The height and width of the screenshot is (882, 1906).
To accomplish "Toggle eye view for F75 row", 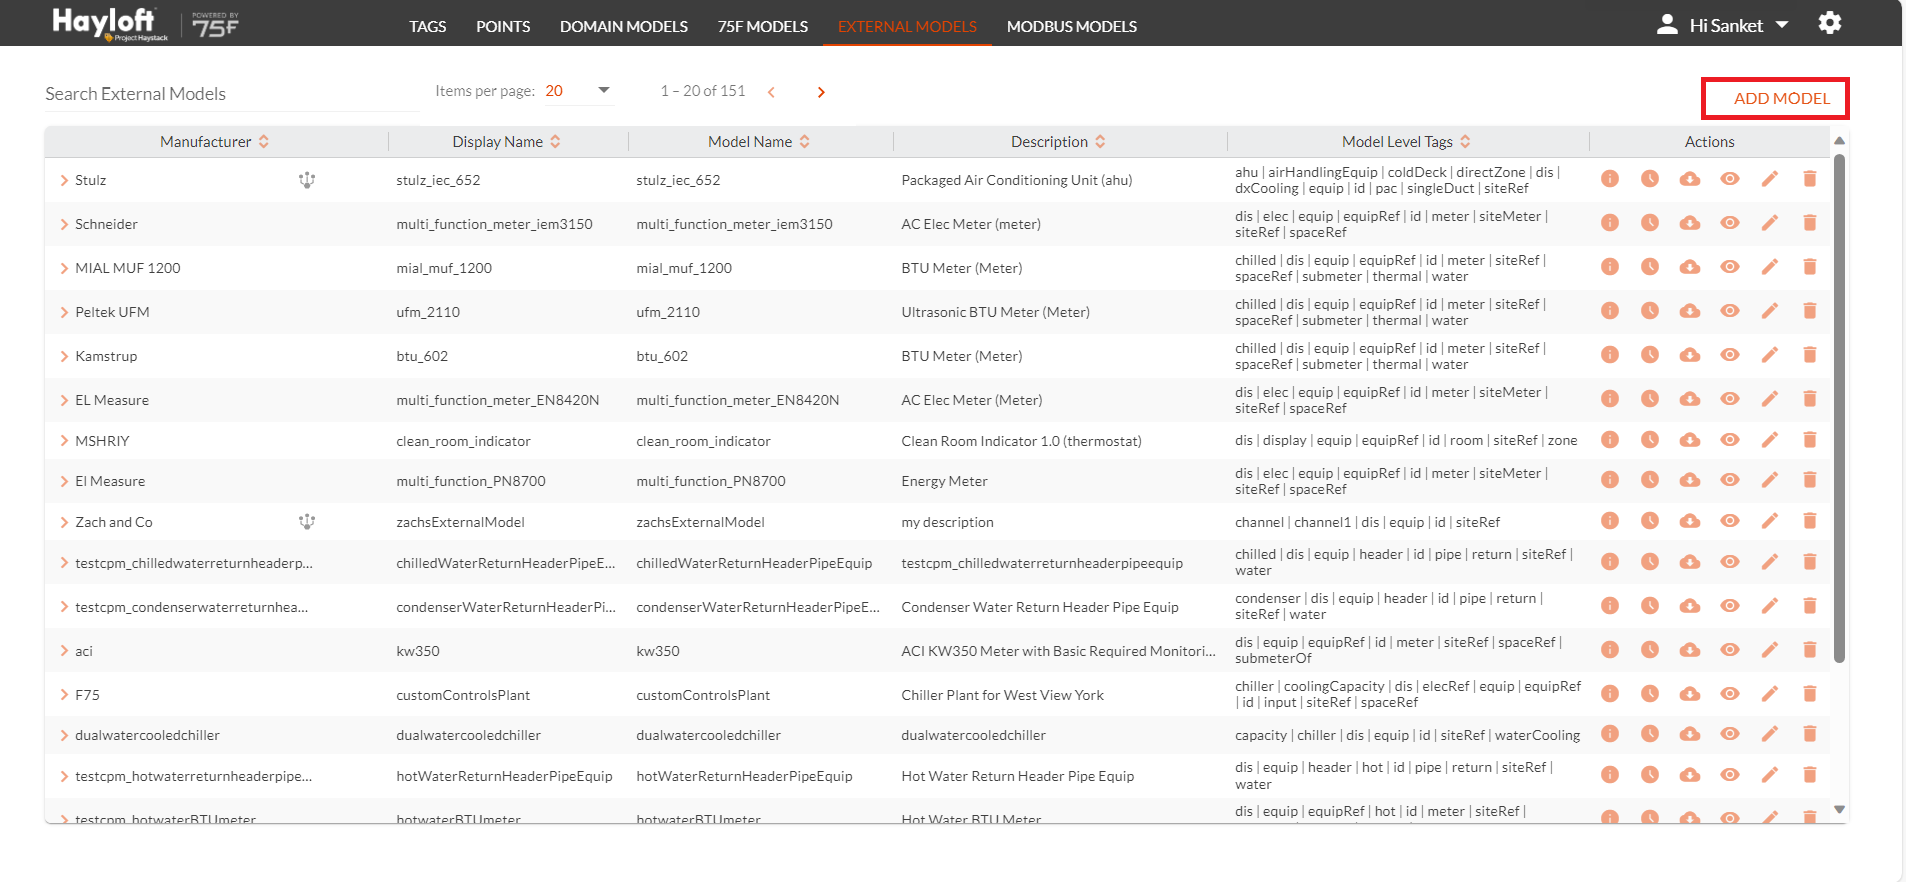I will 1730,694.
